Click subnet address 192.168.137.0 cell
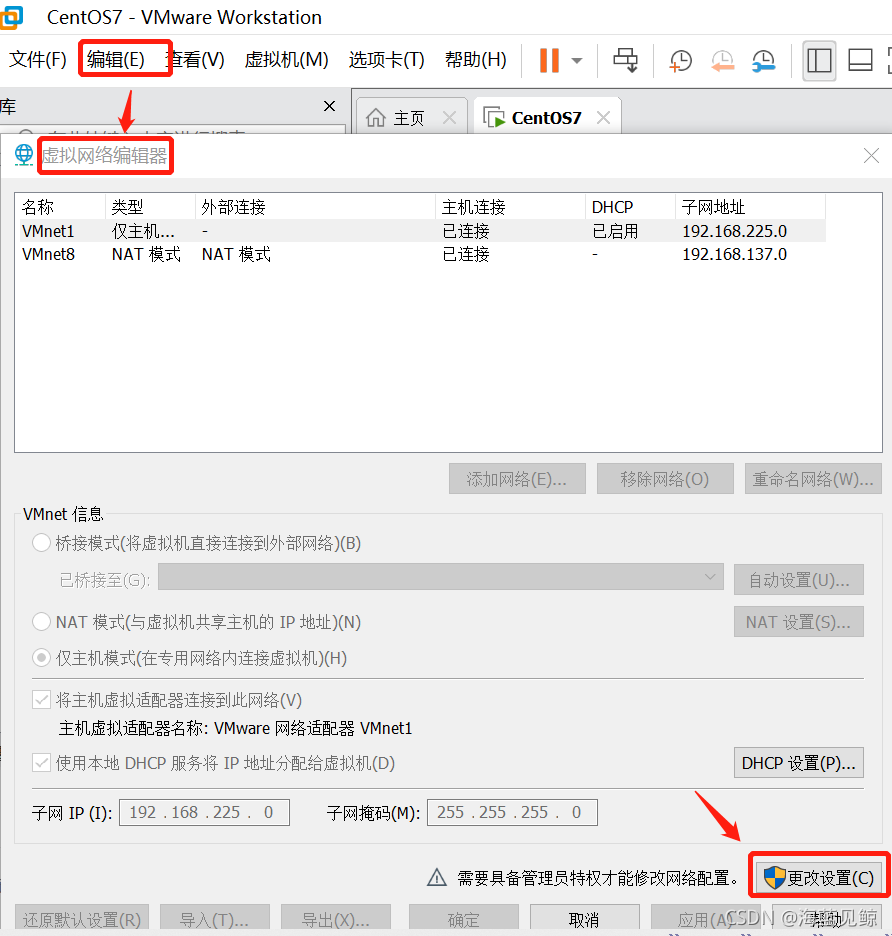892x936 pixels. 734,254
